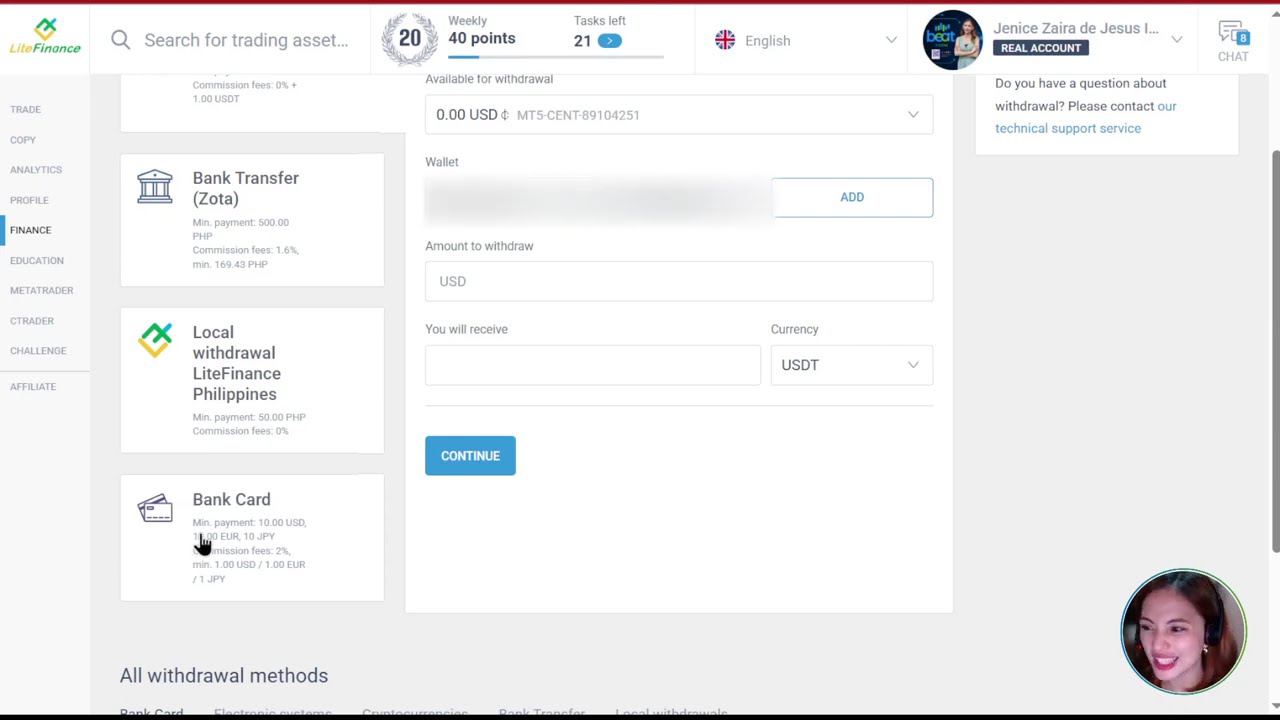Expand the English language dropdown
This screenshot has height=720, width=1280.
(x=806, y=40)
